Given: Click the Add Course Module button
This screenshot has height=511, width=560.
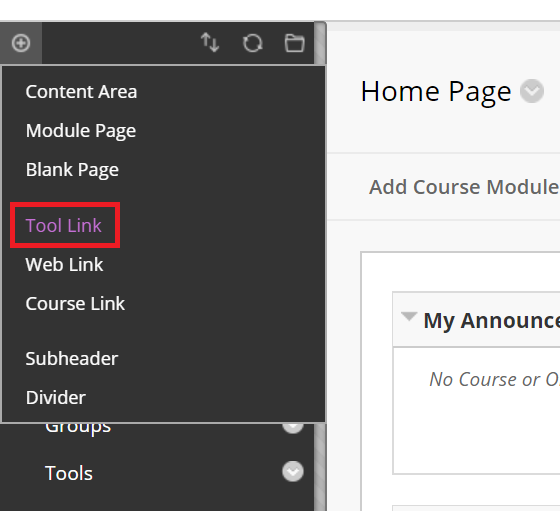Looking at the screenshot, I should tap(464, 187).
